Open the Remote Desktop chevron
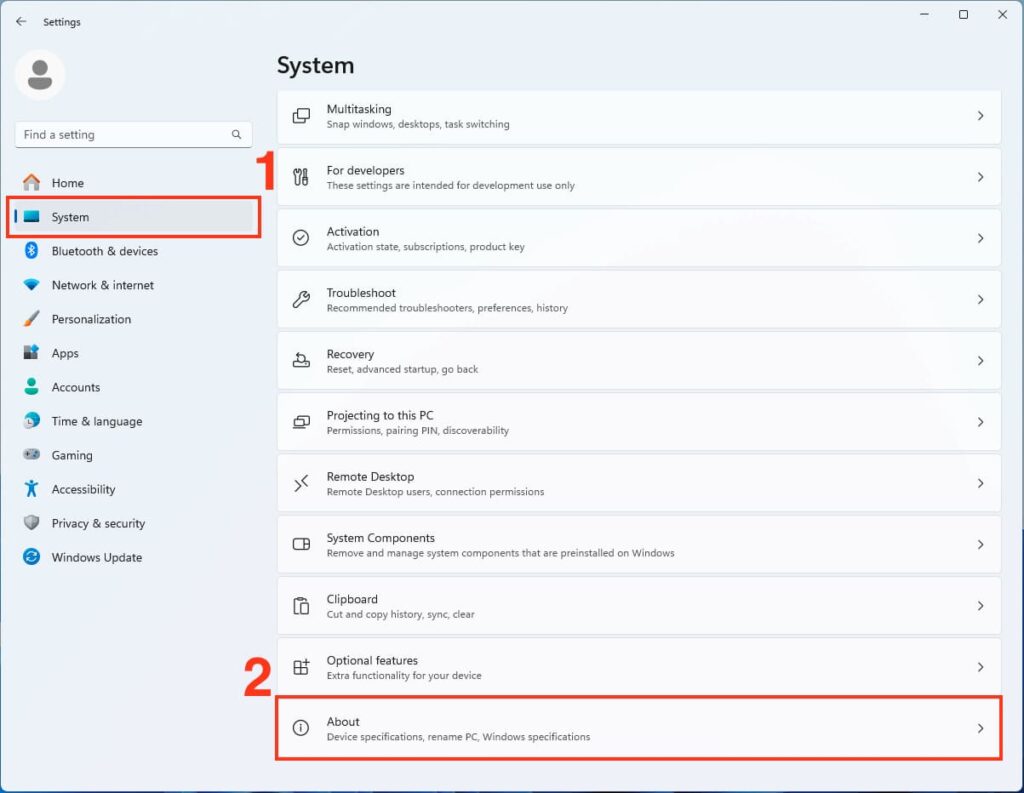The image size is (1024, 793). pyautogui.click(x=980, y=483)
